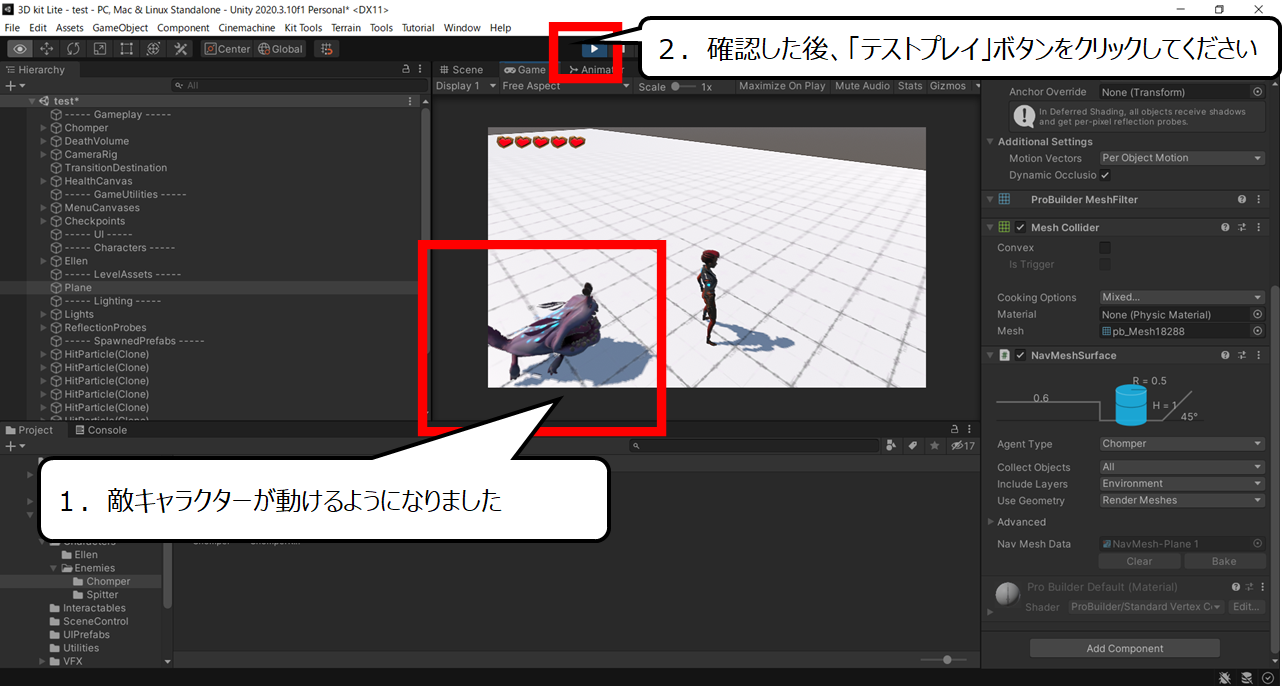The width and height of the screenshot is (1282, 686).
Task: Open scene test* context menu dots
Action: point(410,102)
